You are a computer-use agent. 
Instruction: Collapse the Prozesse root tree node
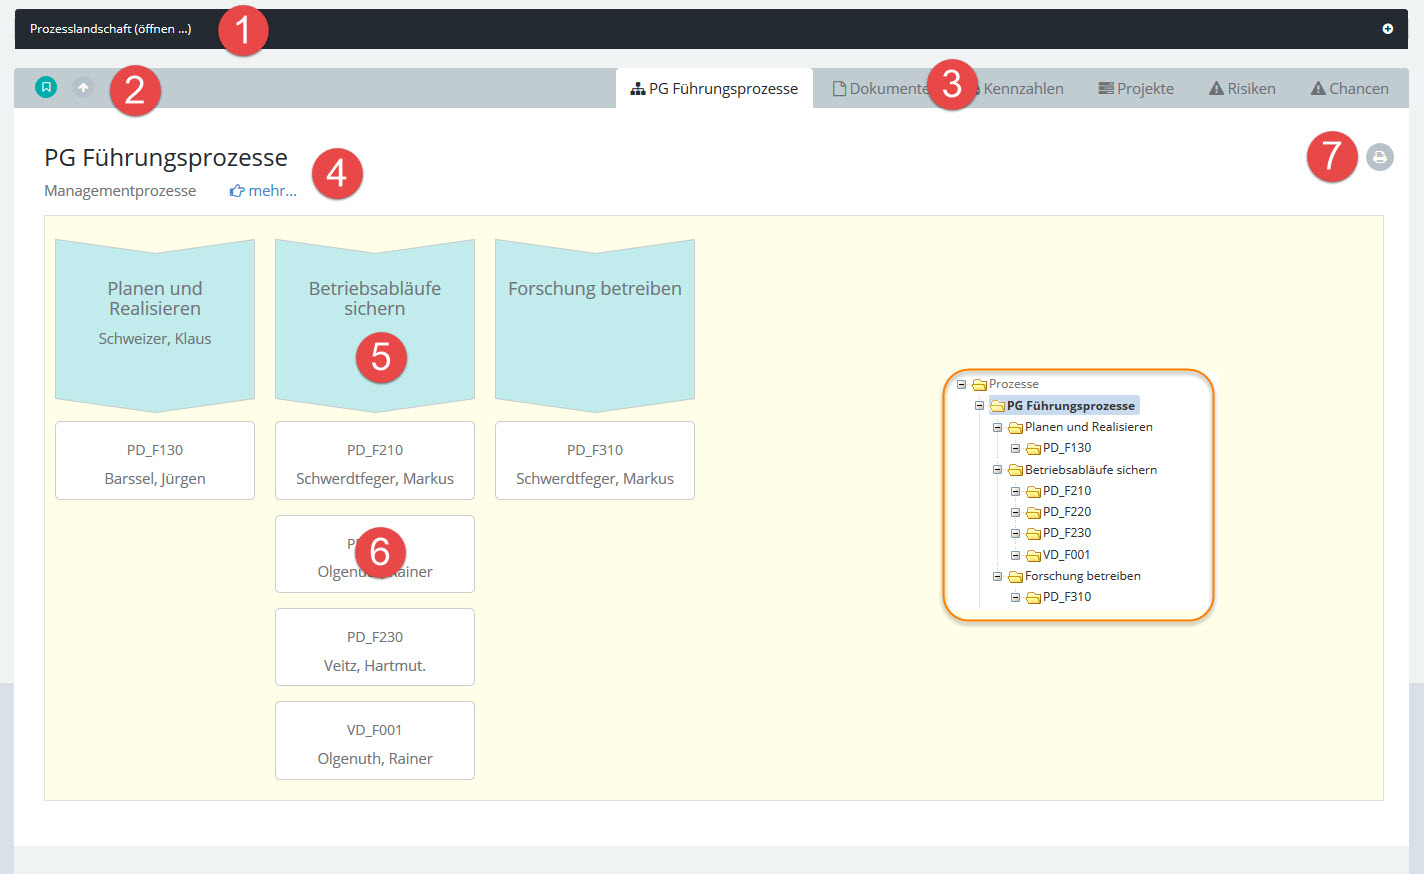click(961, 384)
